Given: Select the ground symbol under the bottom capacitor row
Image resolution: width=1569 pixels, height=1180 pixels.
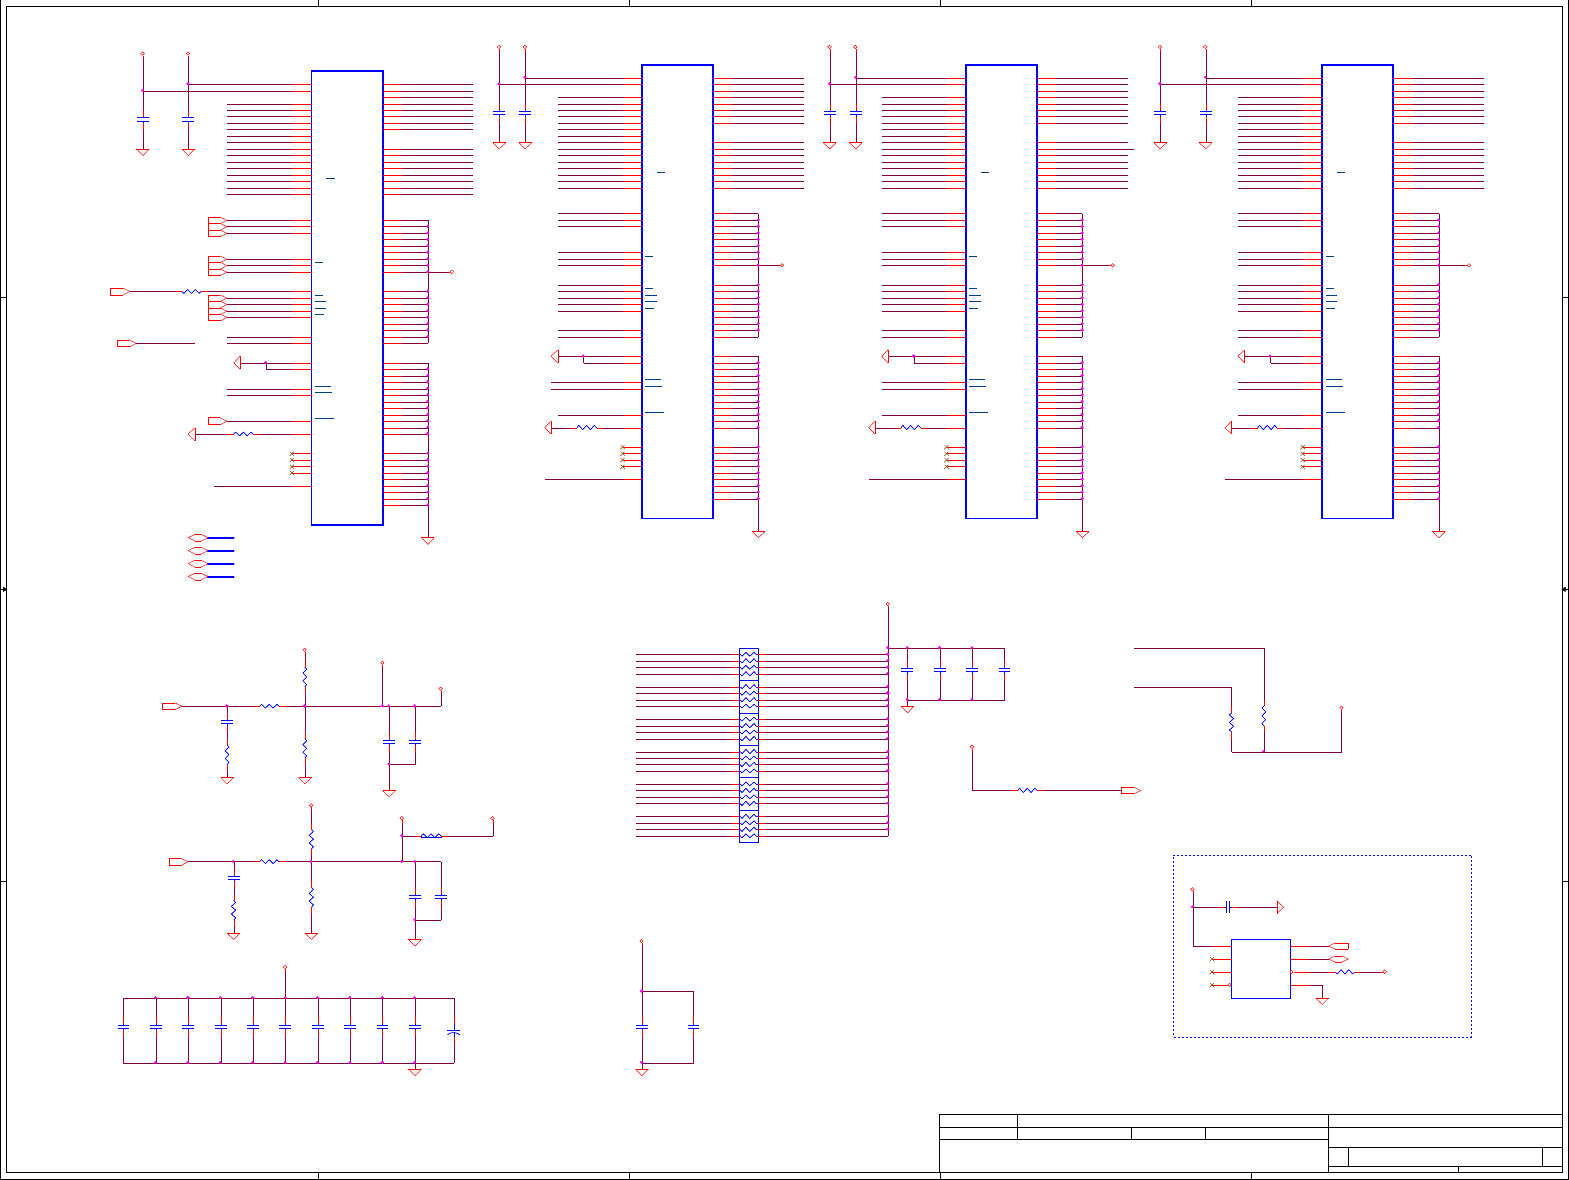Looking at the screenshot, I should [x=415, y=1072].
